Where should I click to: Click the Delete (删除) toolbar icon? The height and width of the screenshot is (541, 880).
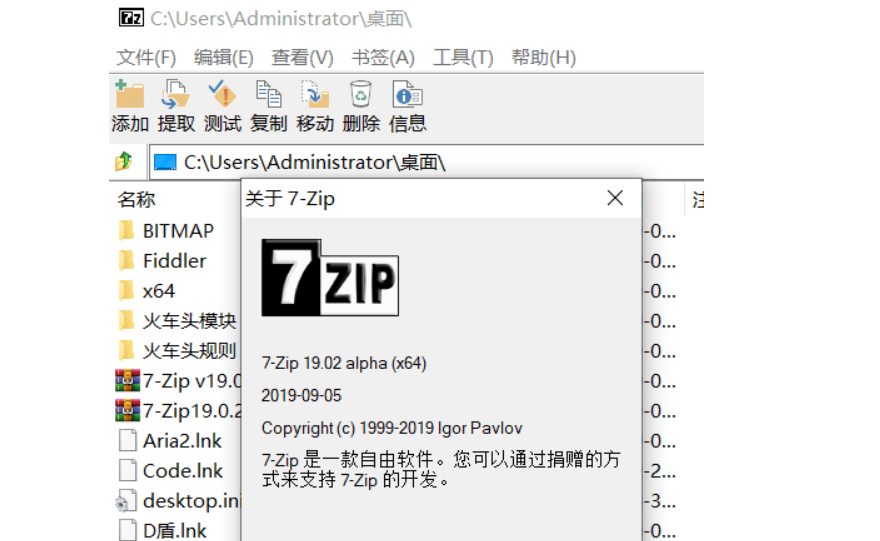[361, 94]
